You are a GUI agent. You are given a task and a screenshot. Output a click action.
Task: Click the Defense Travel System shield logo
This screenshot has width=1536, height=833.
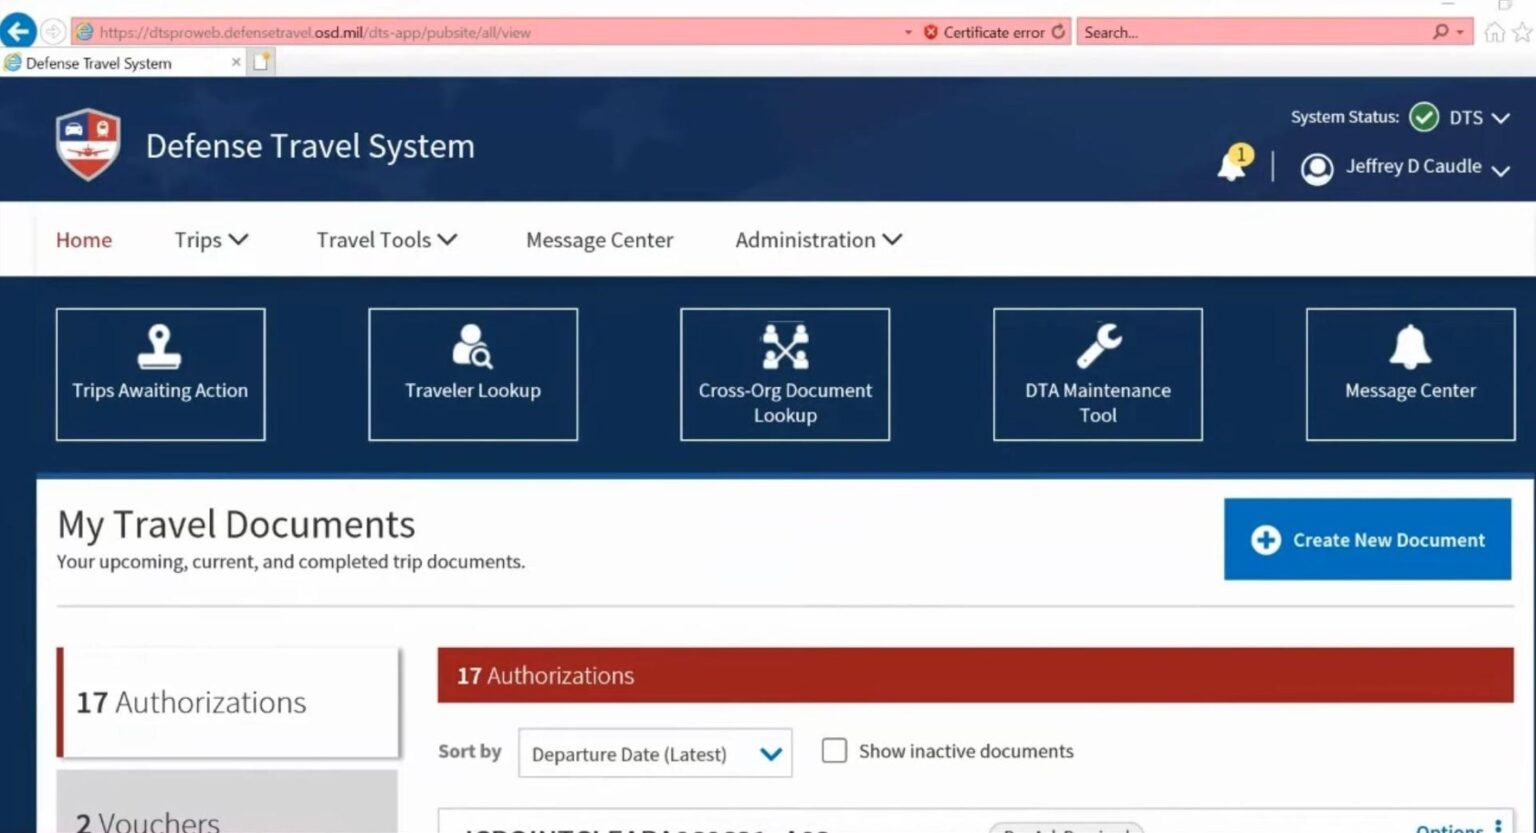88,145
